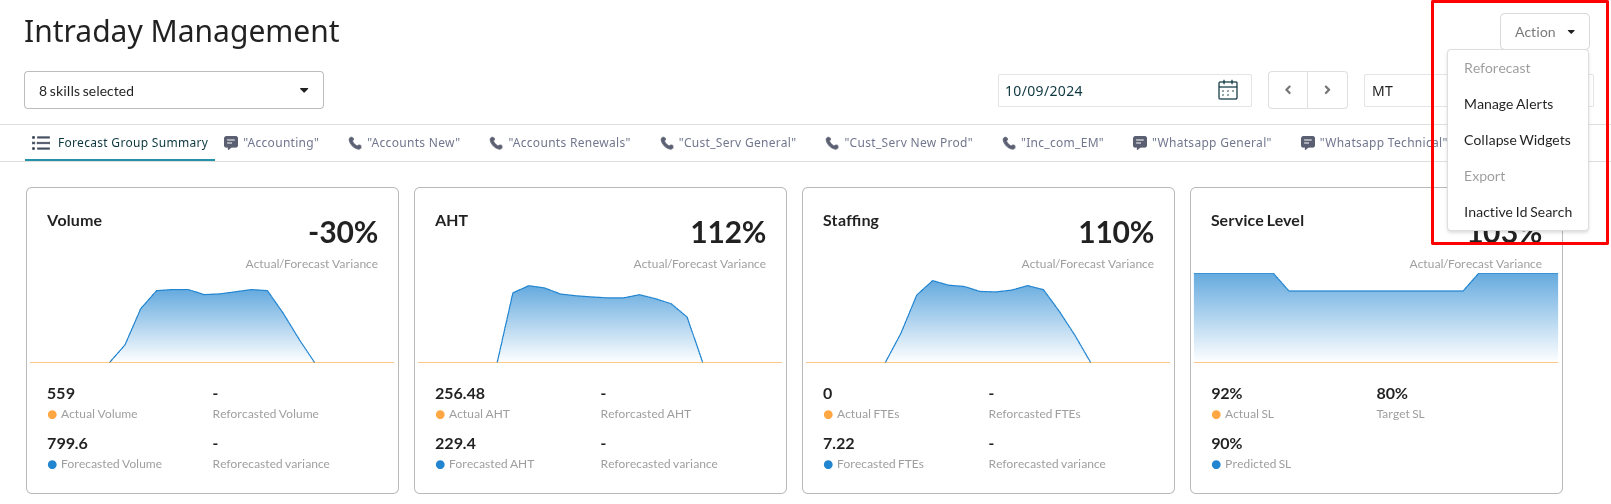Click the Staffing area chart
The width and height of the screenshot is (1611, 504).
[x=988, y=321]
